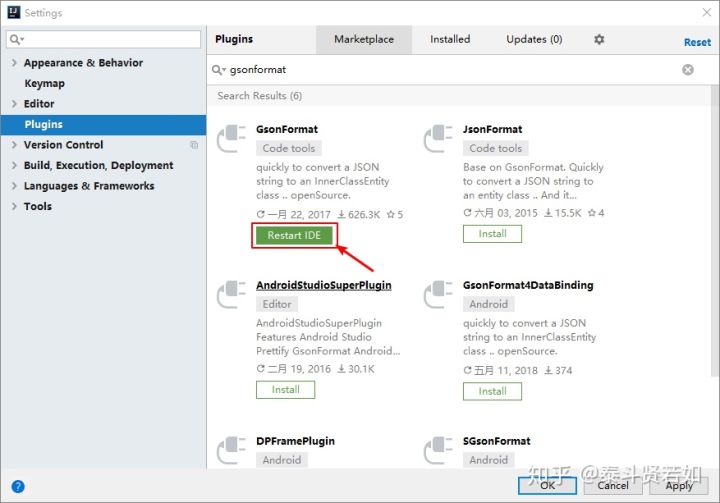Image resolution: width=720 pixels, height=503 pixels.
Task: Open plugin search options magnifier dropdown
Action: pyautogui.click(x=219, y=70)
